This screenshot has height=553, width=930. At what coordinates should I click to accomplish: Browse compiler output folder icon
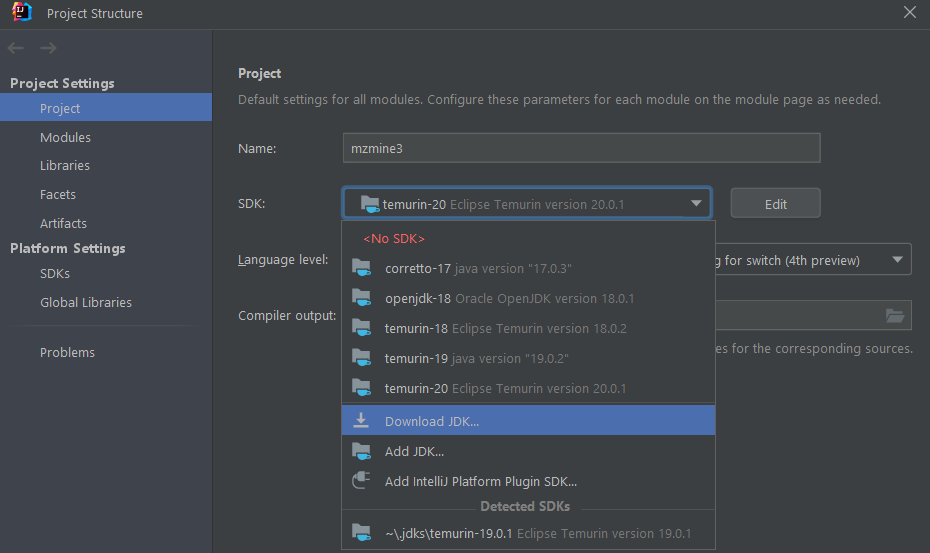point(895,316)
